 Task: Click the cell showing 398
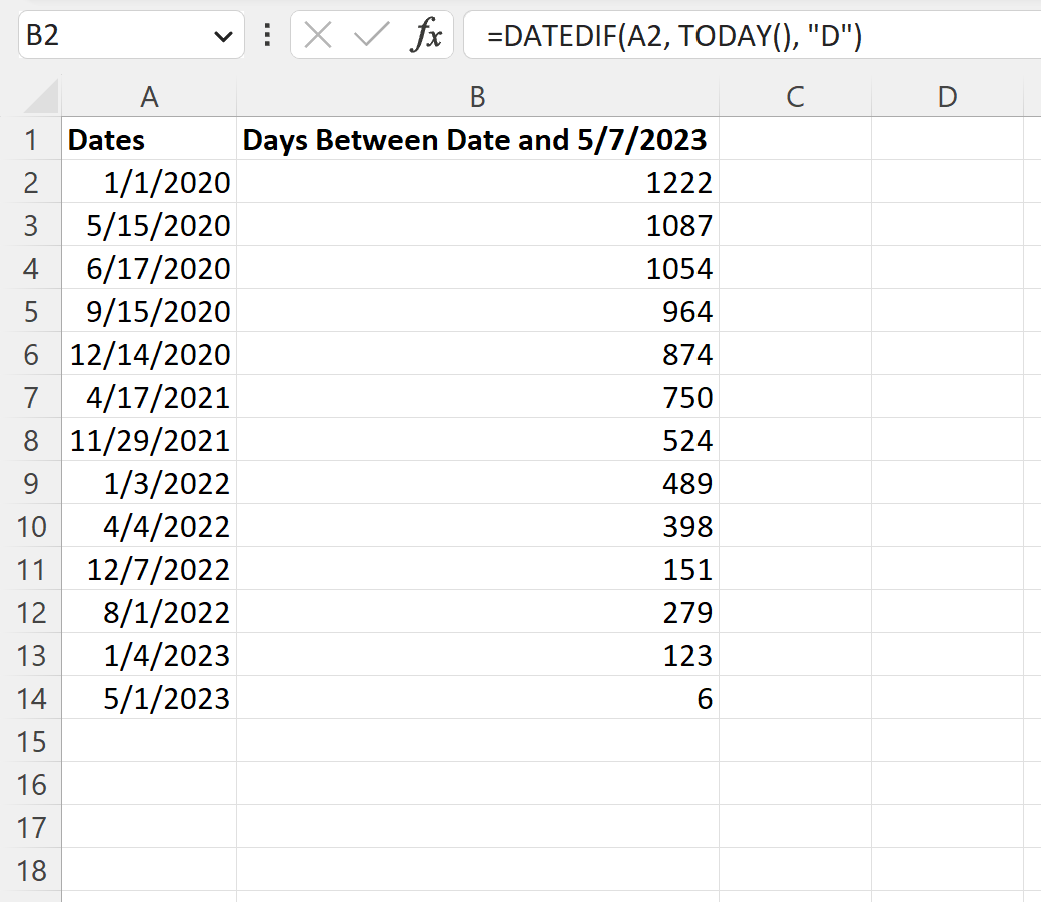pos(478,526)
